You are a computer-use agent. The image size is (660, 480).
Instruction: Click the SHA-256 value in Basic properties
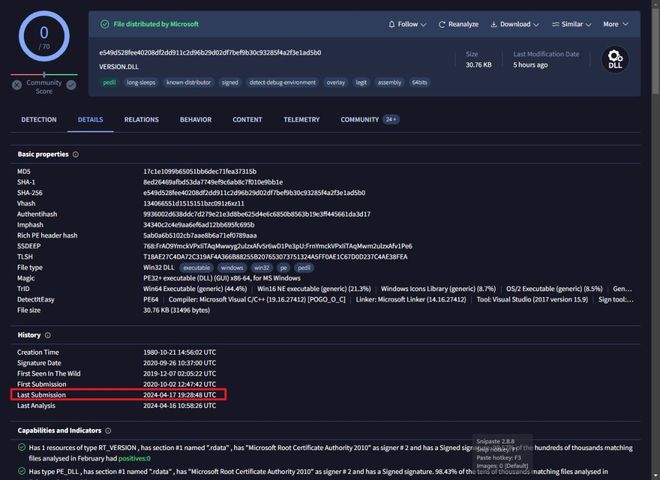pos(254,193)
